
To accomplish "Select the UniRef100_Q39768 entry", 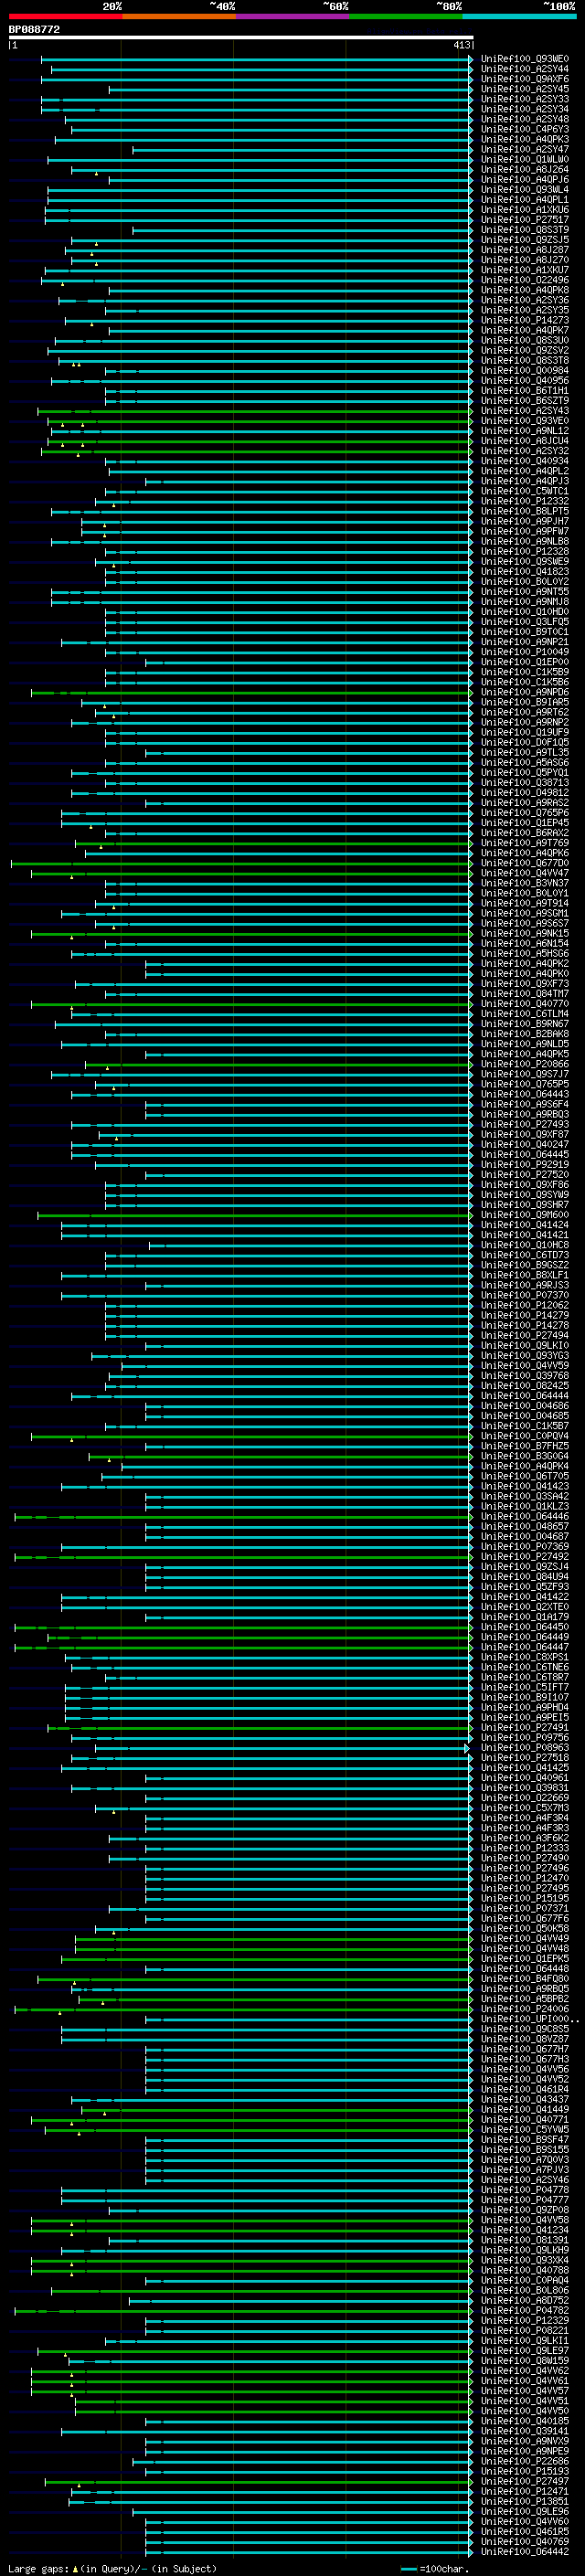I will click(x=524, y=1376).
